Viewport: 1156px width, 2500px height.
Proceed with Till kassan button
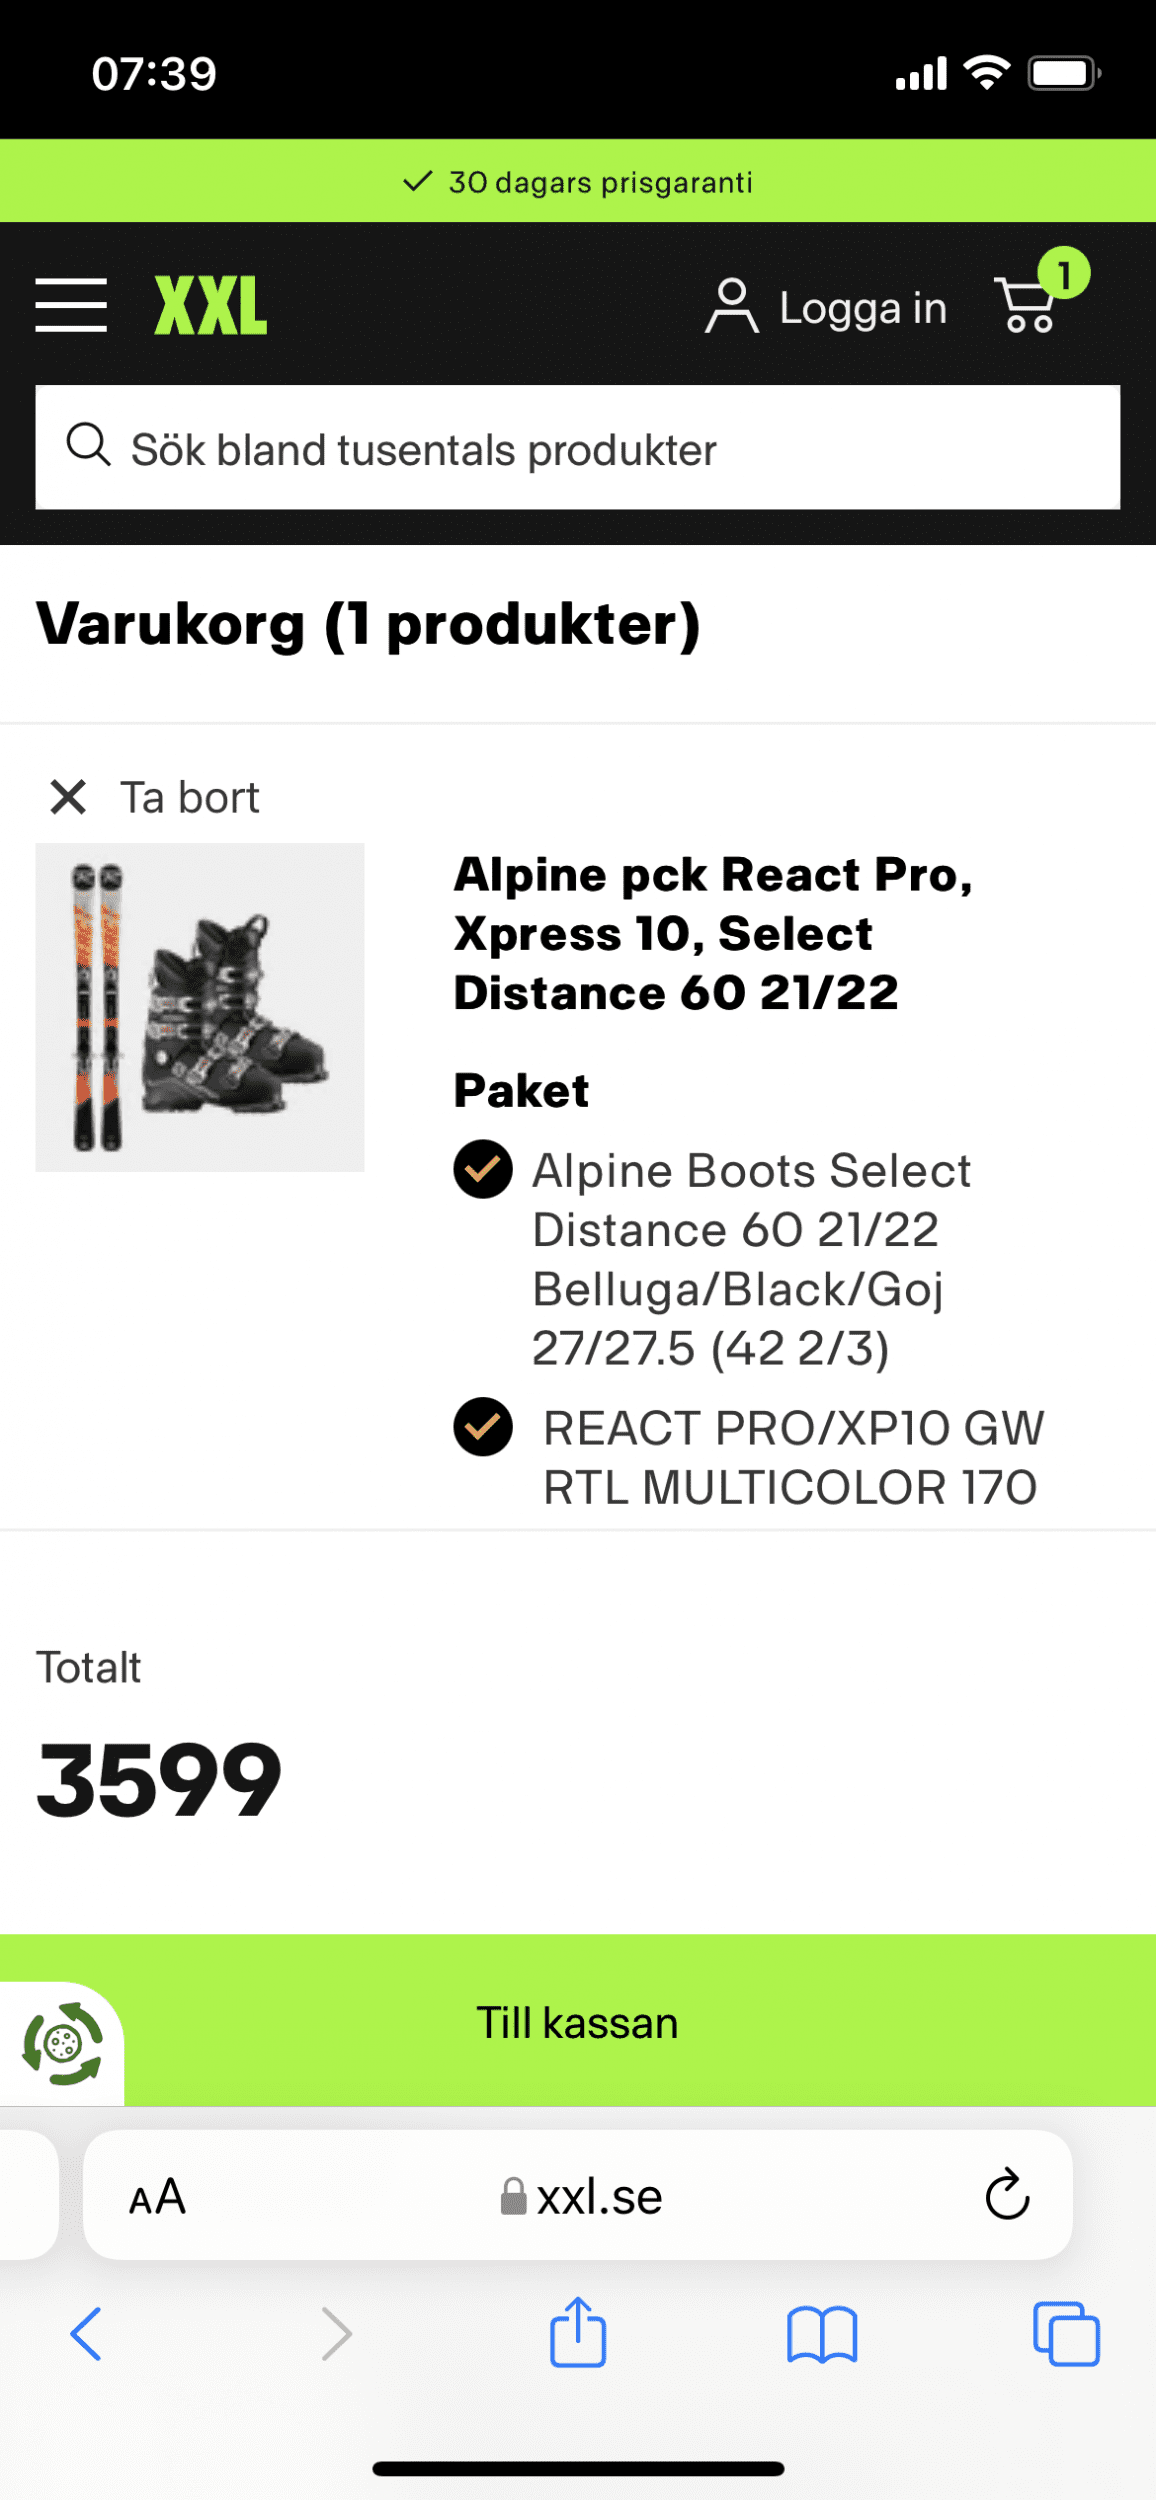[x=578, y=2023]
